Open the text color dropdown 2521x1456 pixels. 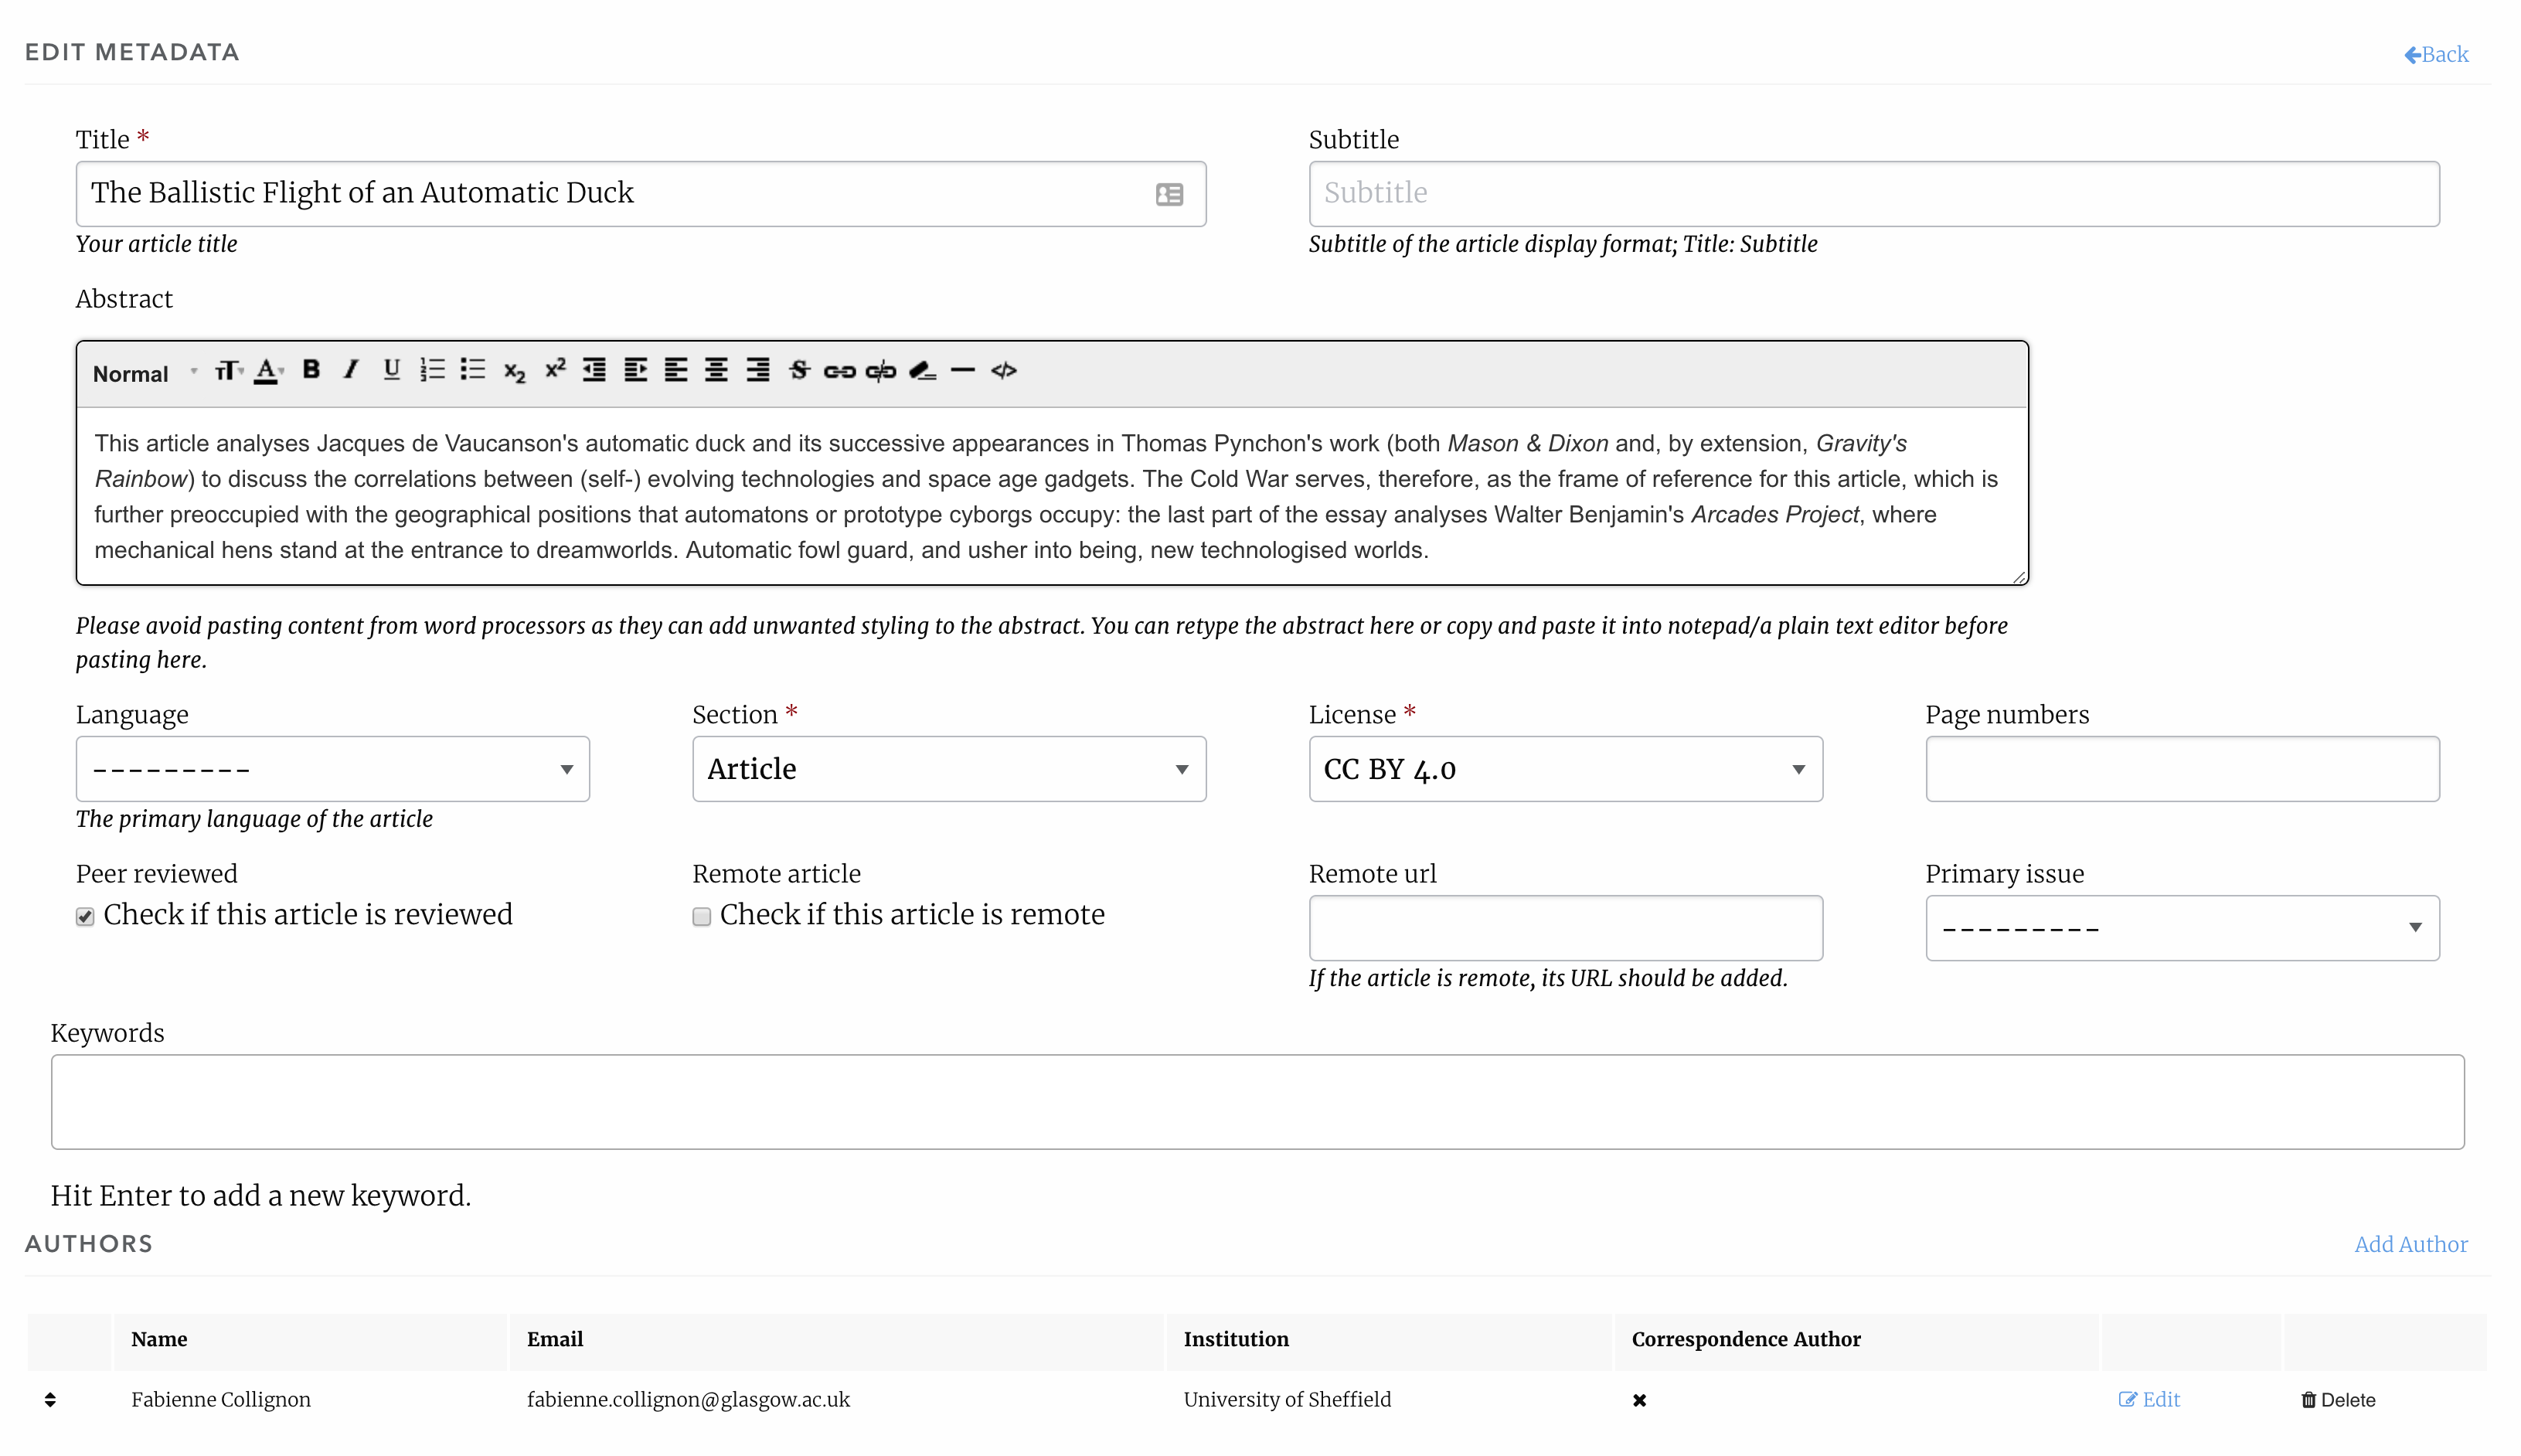[269, 371]
